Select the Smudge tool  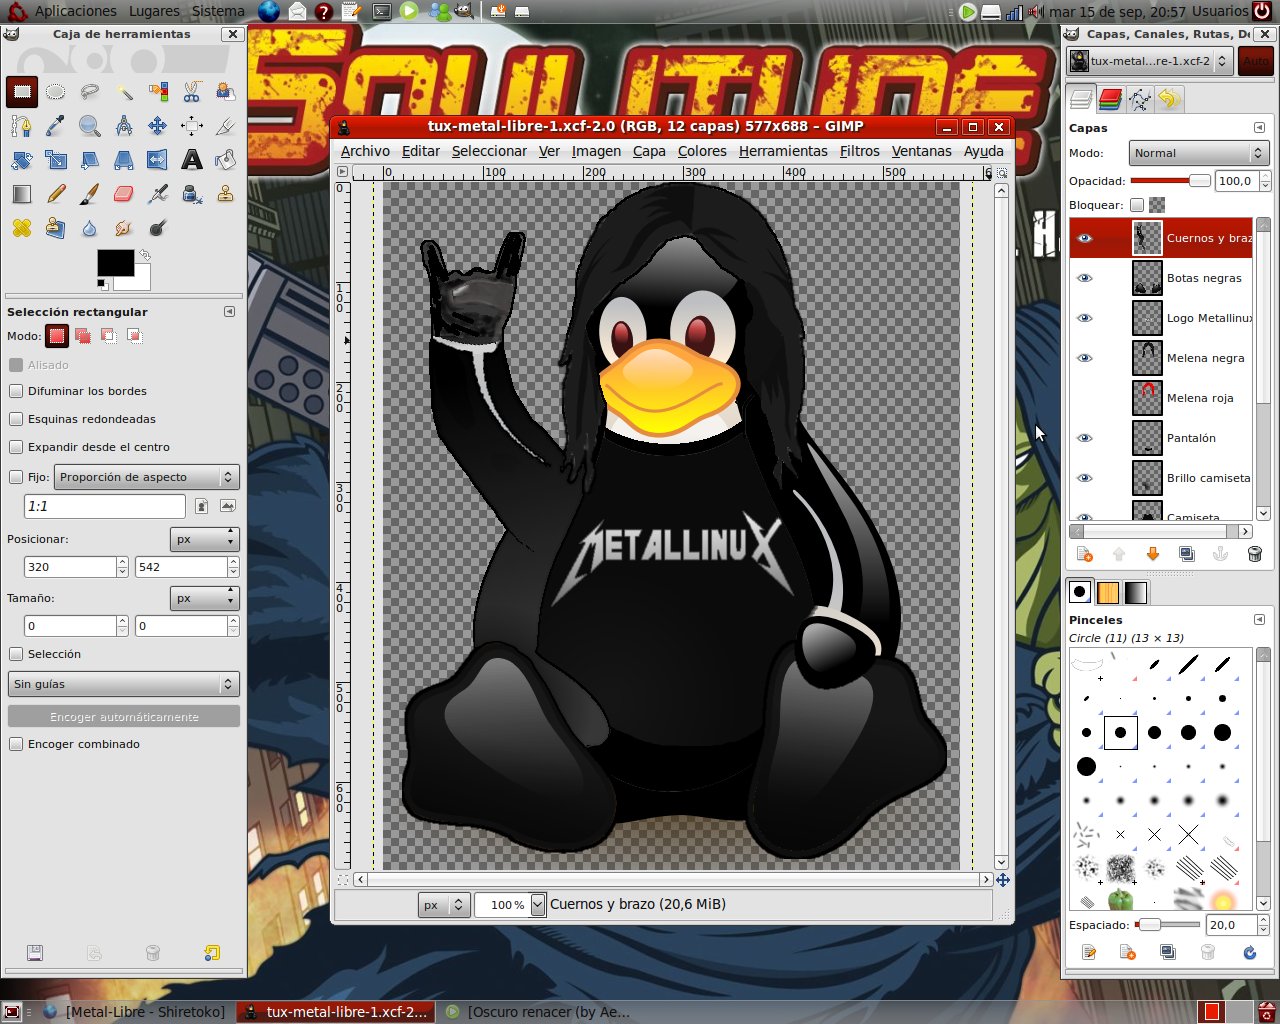pos(124,228)
